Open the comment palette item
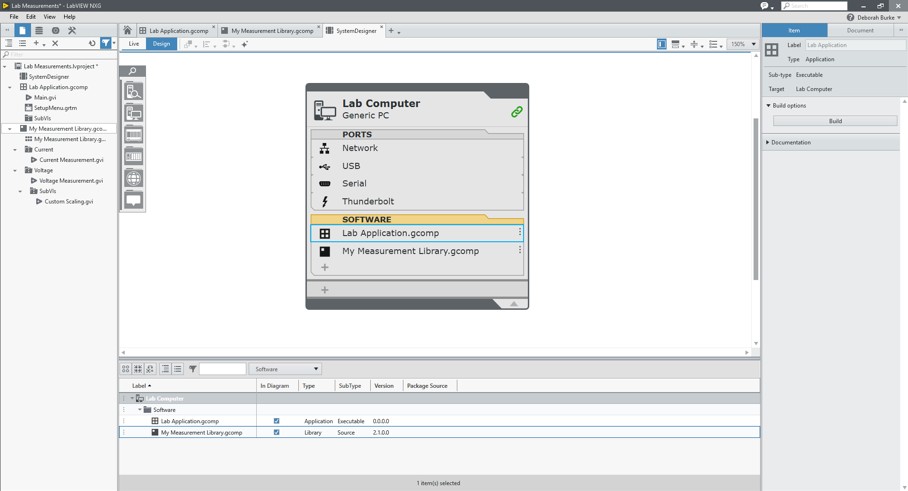Image resolution: width=908 pixels, height=491 pixels. click(x=133, y=200)
